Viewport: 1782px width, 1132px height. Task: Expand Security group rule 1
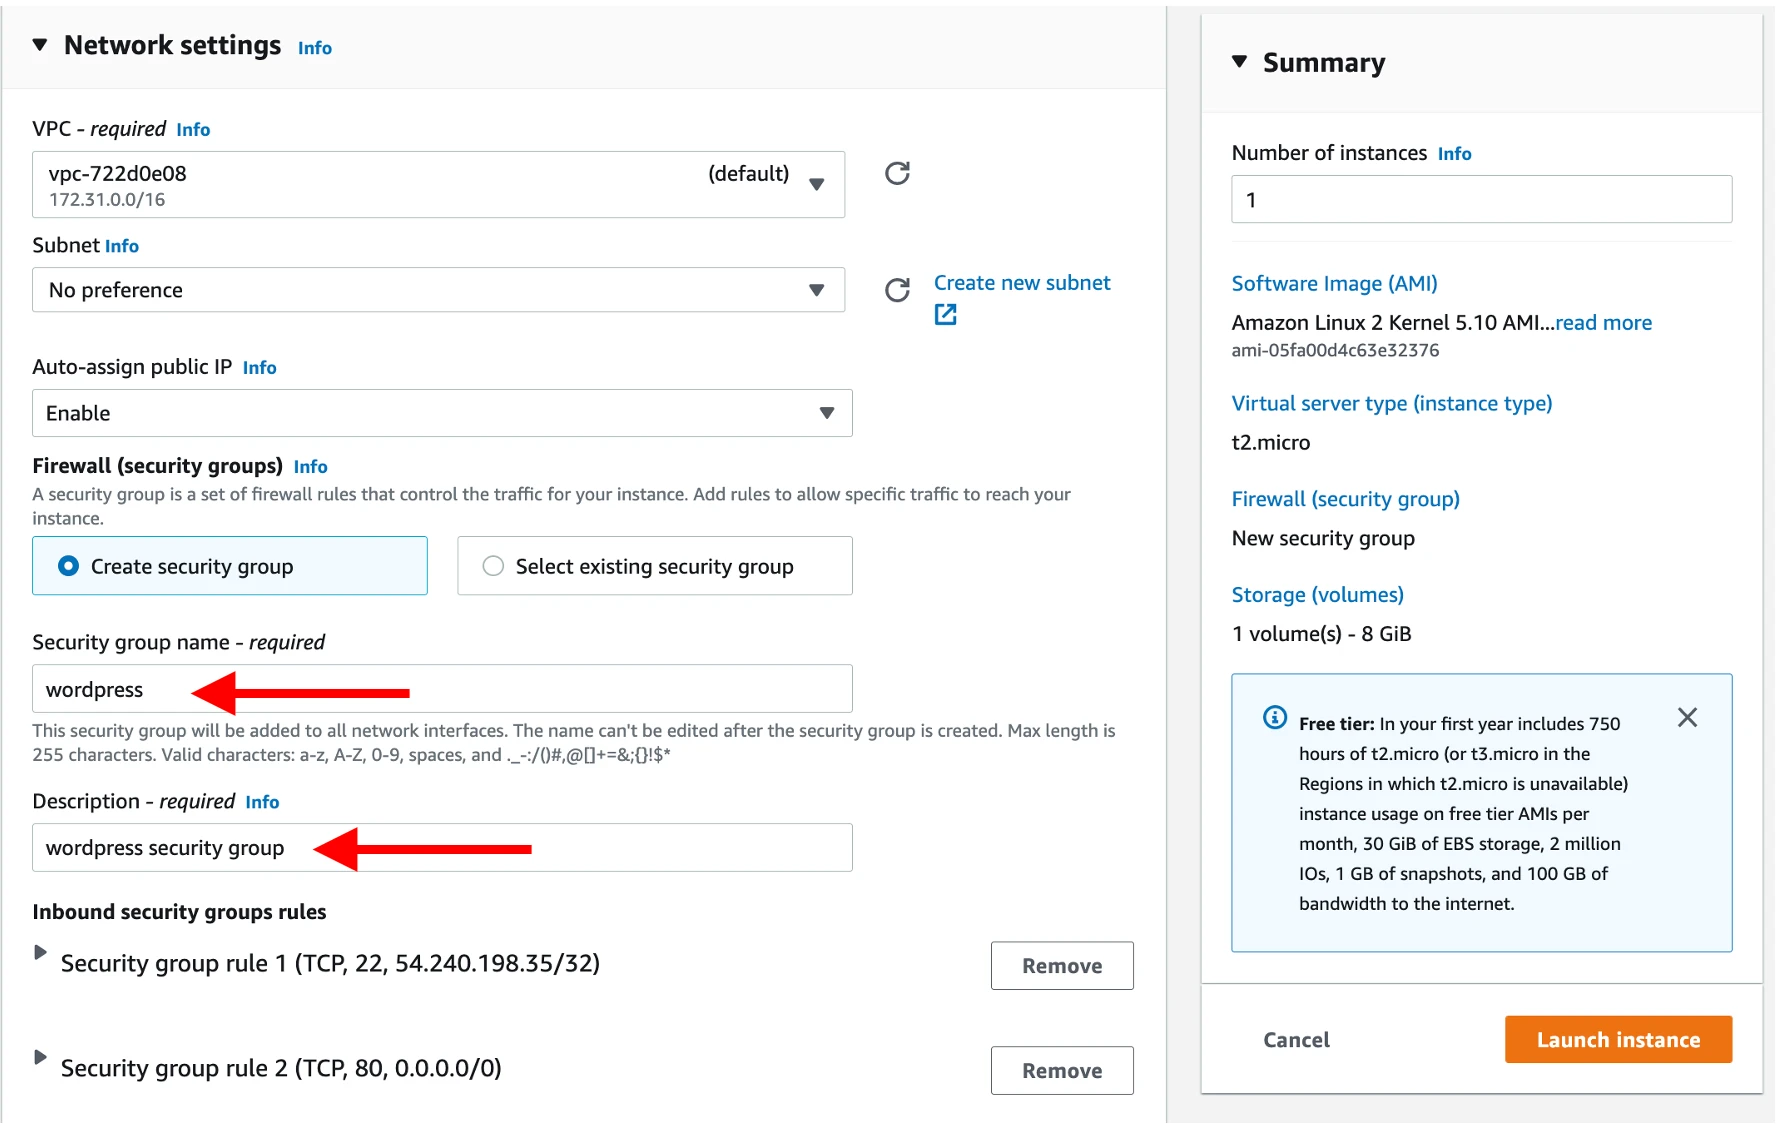(x=40, y=953)
